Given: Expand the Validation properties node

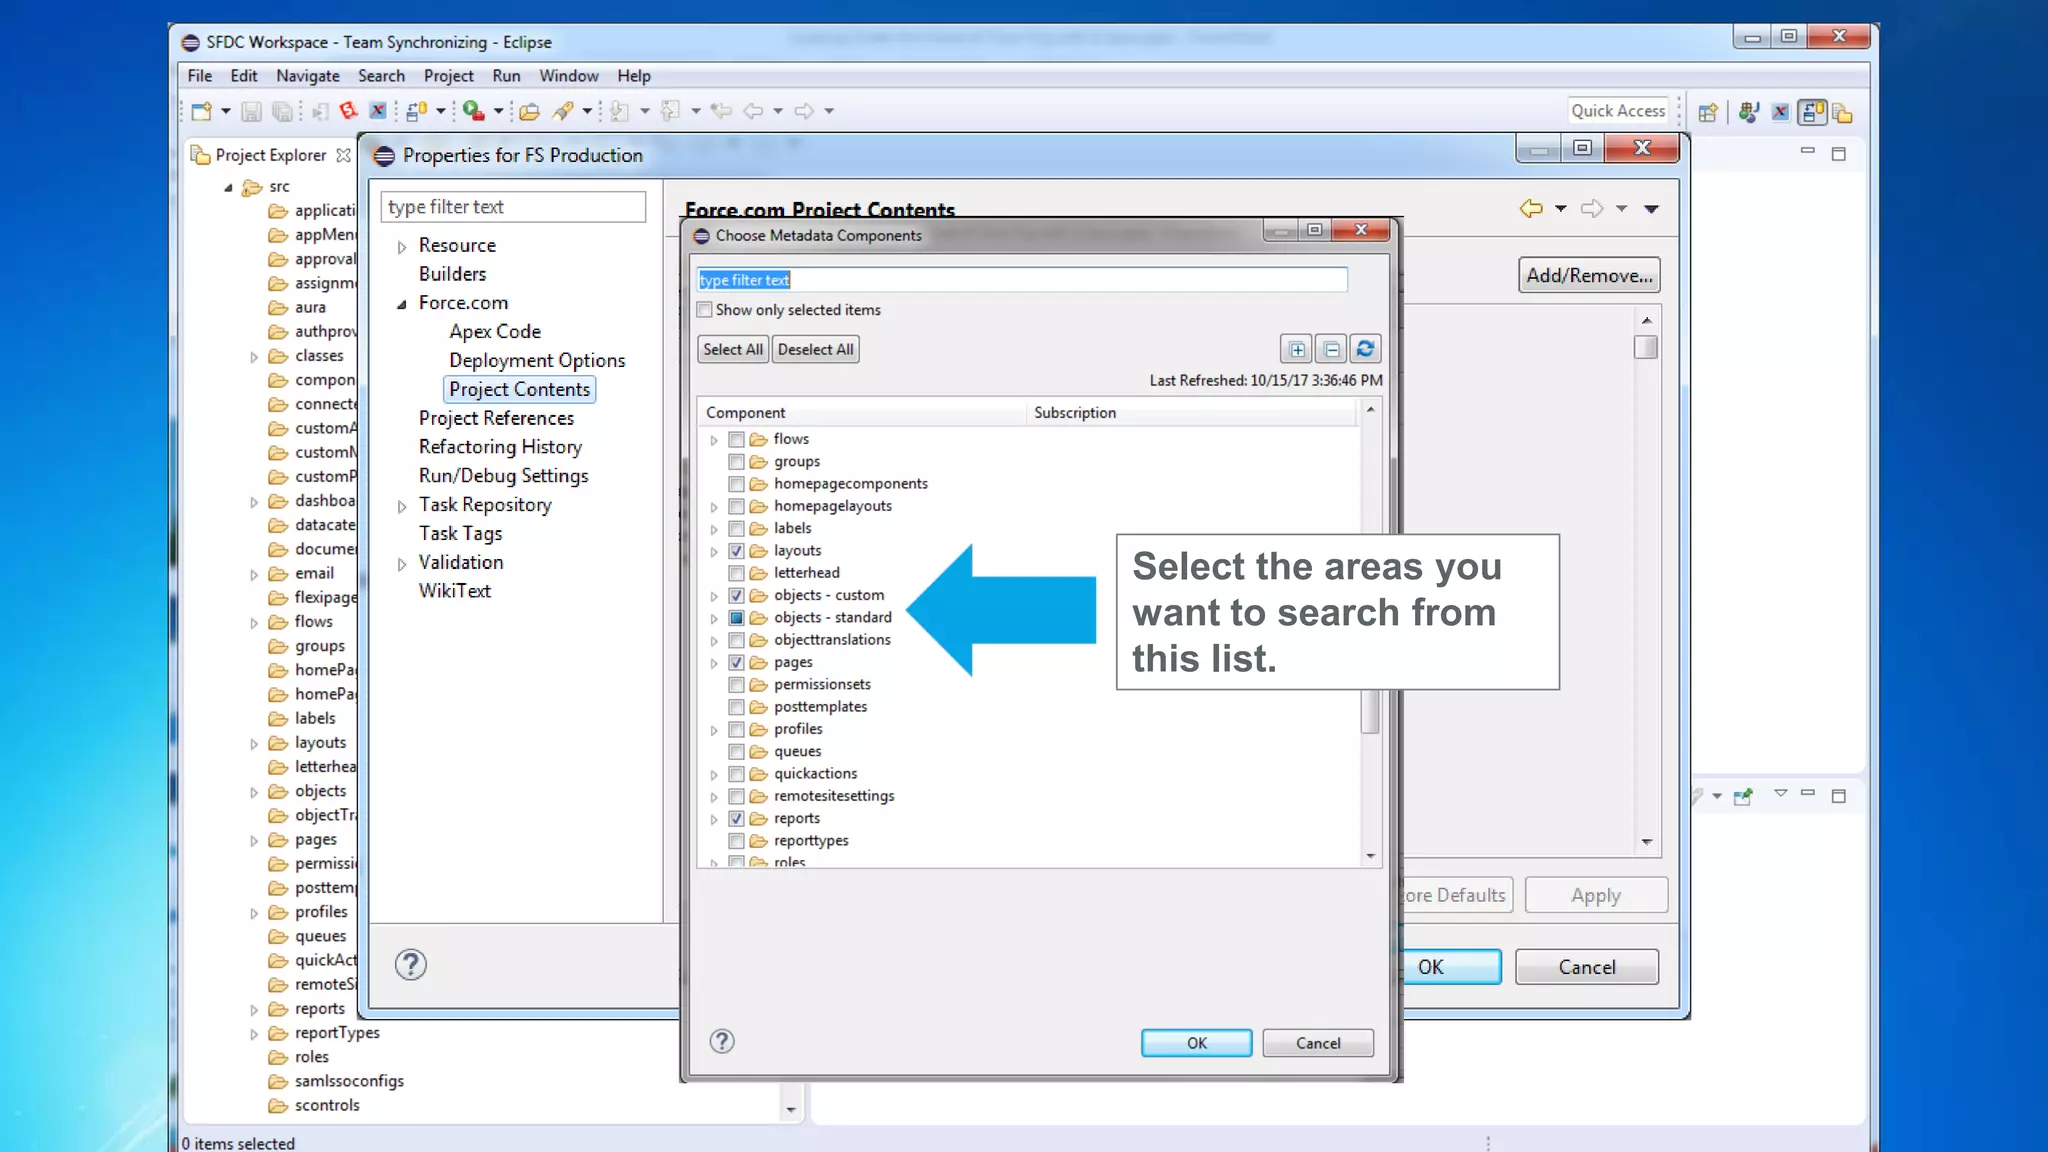Looking at the screenshot, I should pyautogui.click(x=401, y=564).
